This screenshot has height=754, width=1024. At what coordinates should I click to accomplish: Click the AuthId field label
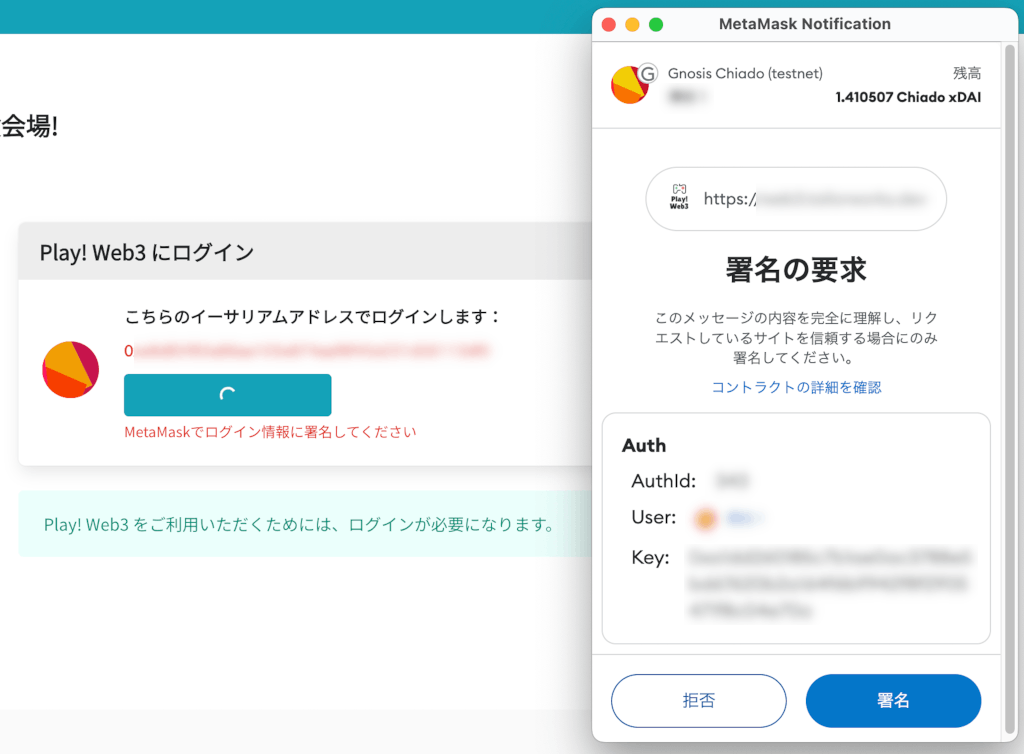coord(664,481)
